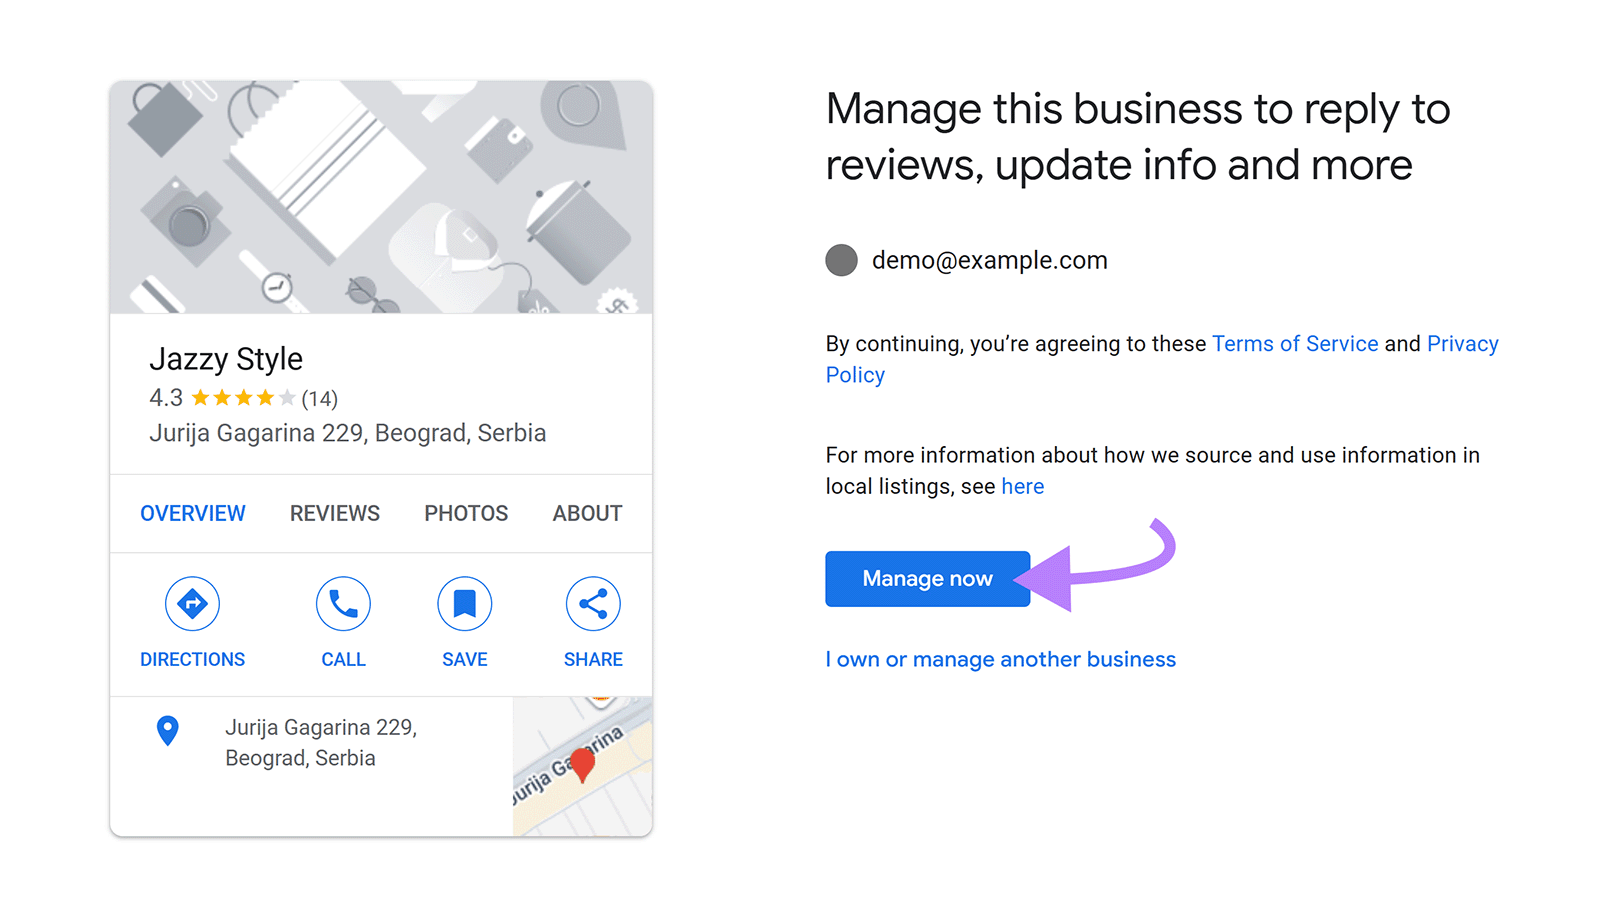Image resolution: width=1600 pixels, height=924 pixels.
Task: Stay on the OVERVIEW tab
Action: click(x=192, y=513)
